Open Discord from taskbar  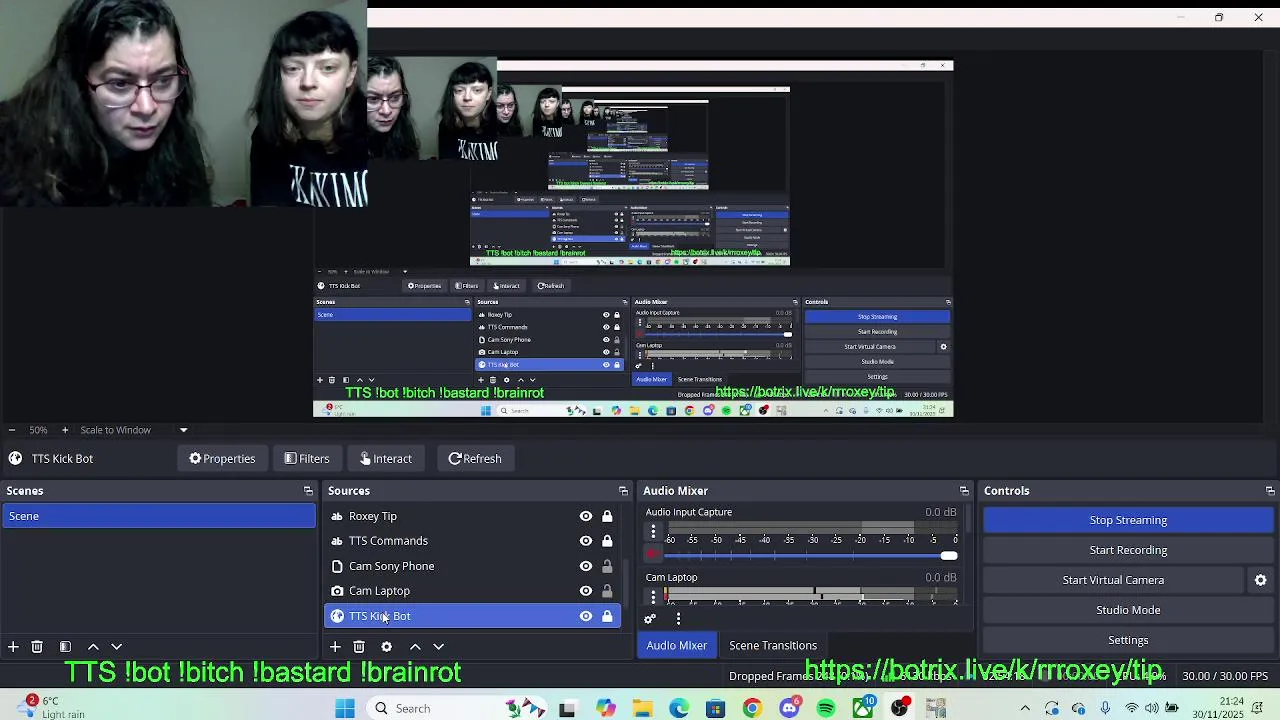click(790, 708)
